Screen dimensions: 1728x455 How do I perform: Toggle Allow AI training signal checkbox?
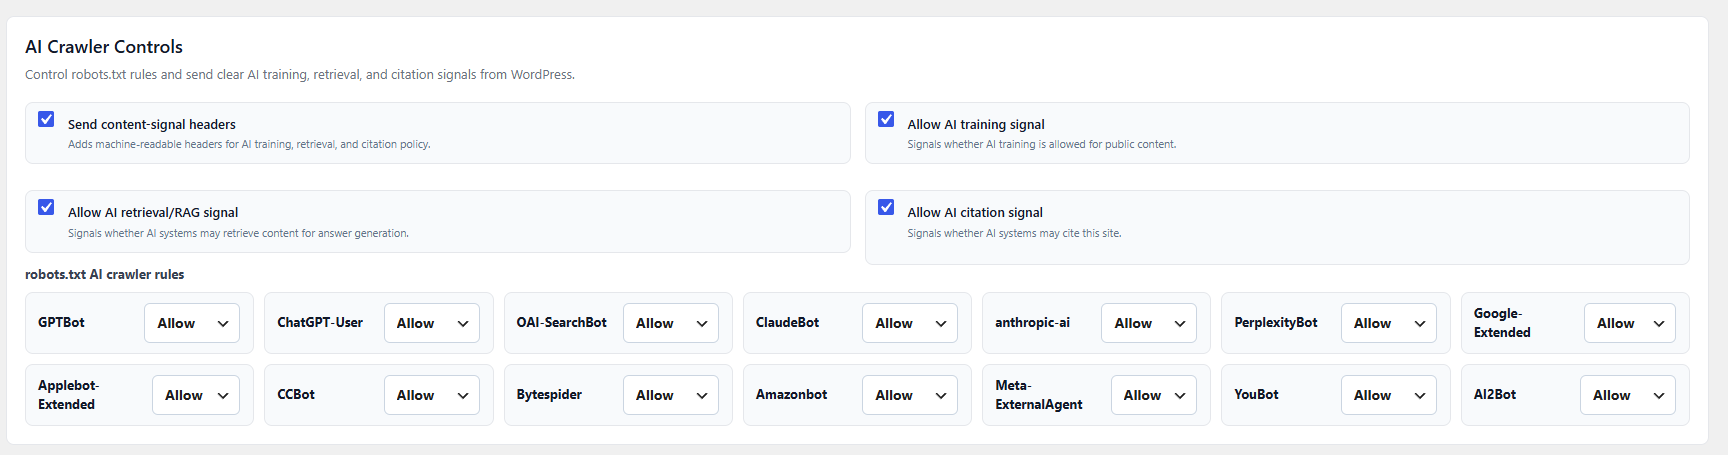[886, 119]
